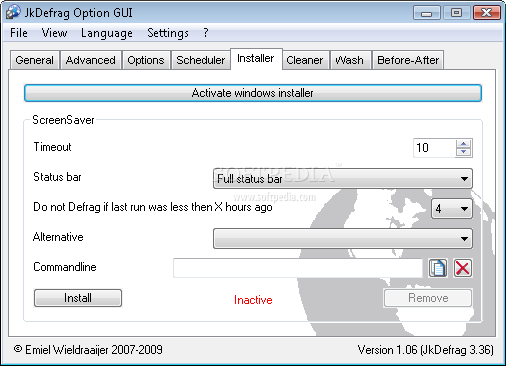
Task: Switch to the Before-After tab
Action: 408,60
